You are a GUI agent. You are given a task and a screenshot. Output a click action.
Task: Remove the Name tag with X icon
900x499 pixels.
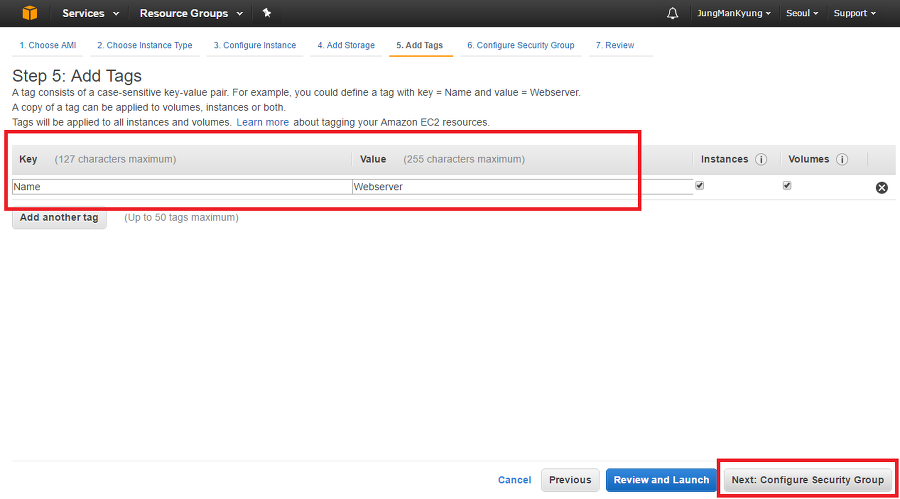882,187
